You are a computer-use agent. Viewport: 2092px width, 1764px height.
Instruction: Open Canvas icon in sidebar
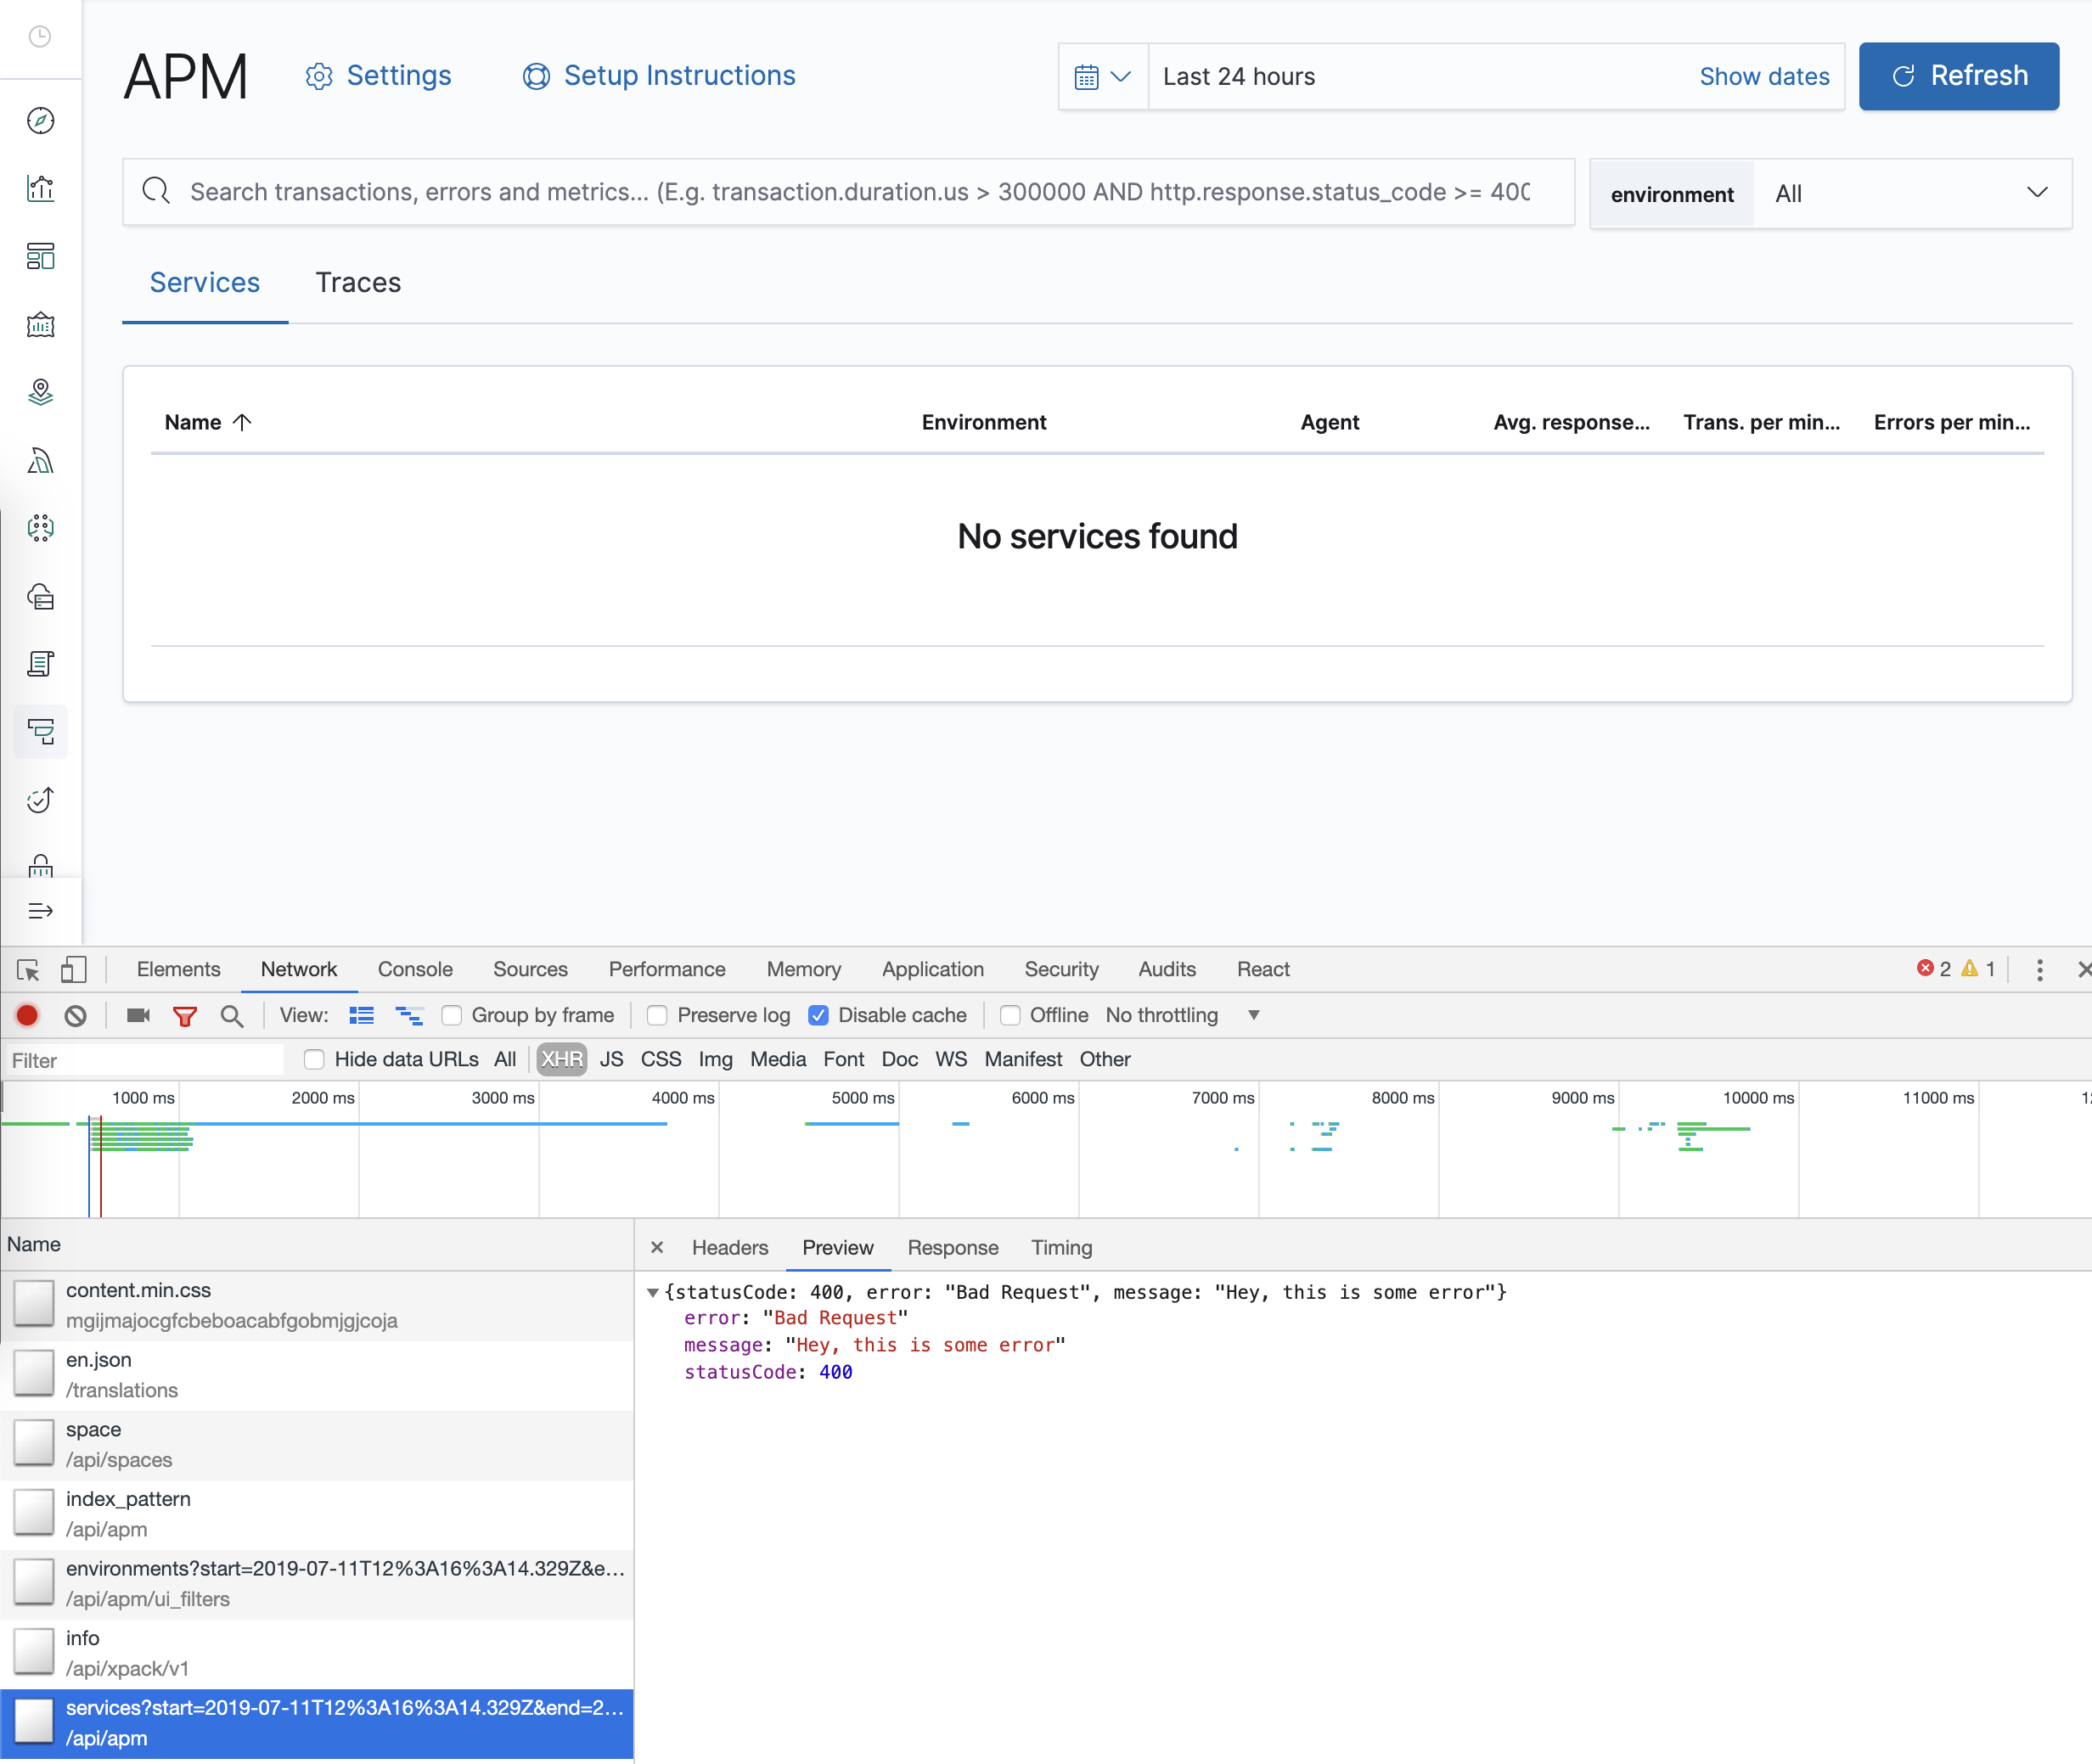pos(40,324)
